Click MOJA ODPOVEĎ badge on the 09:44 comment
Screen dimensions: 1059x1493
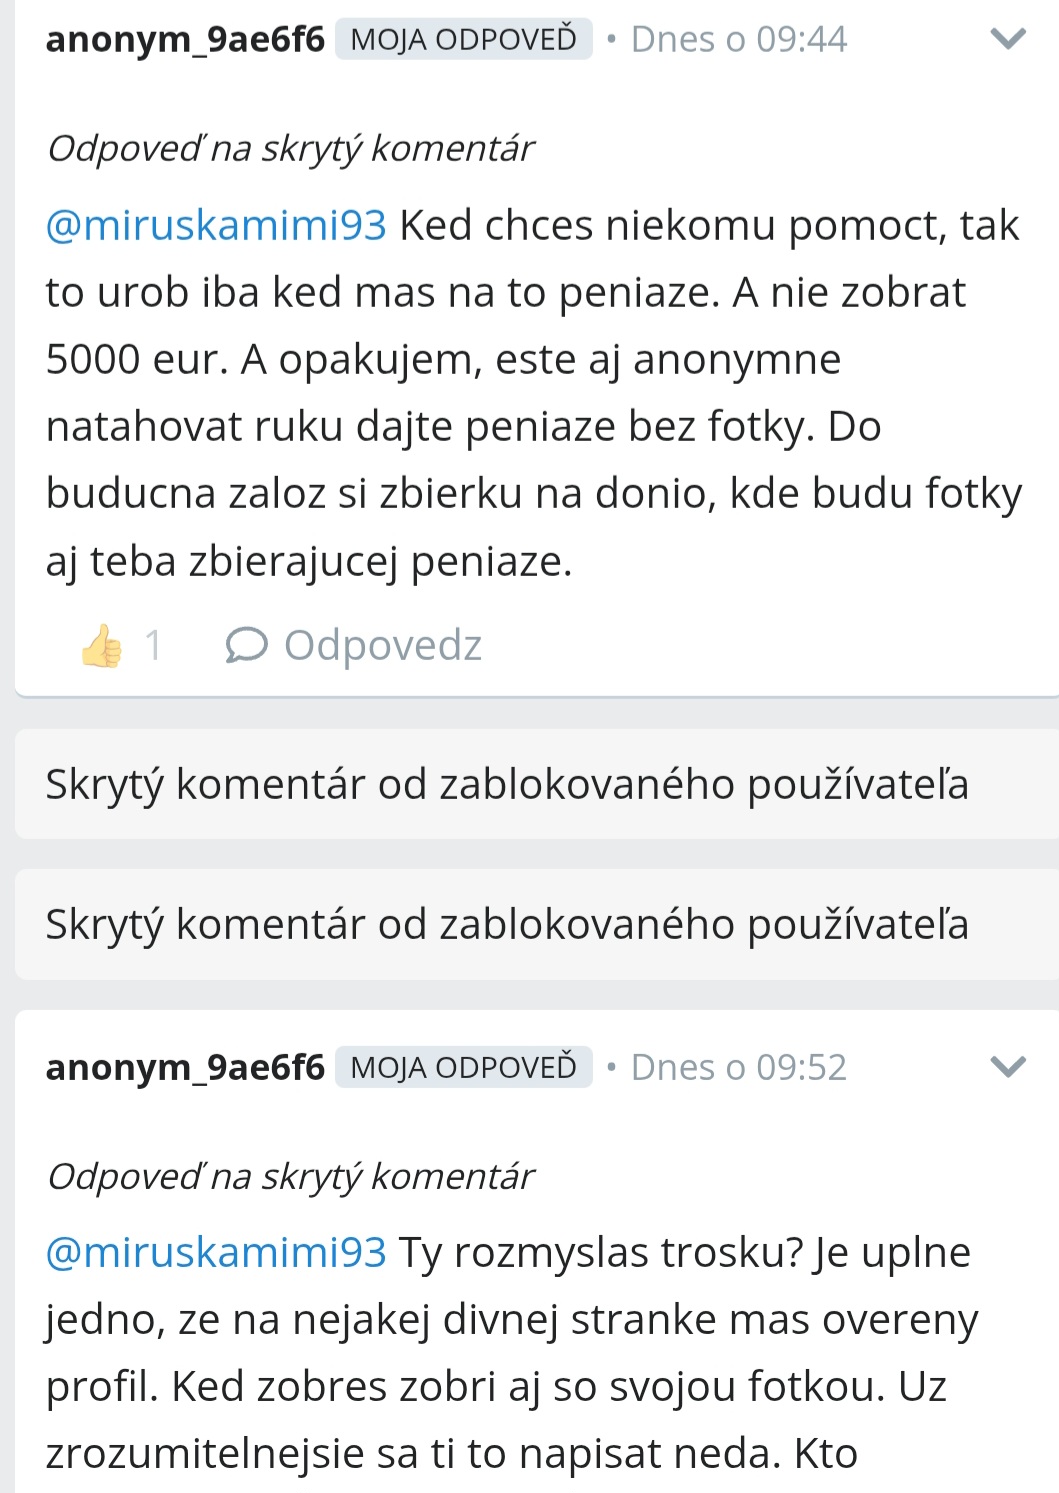464,39
